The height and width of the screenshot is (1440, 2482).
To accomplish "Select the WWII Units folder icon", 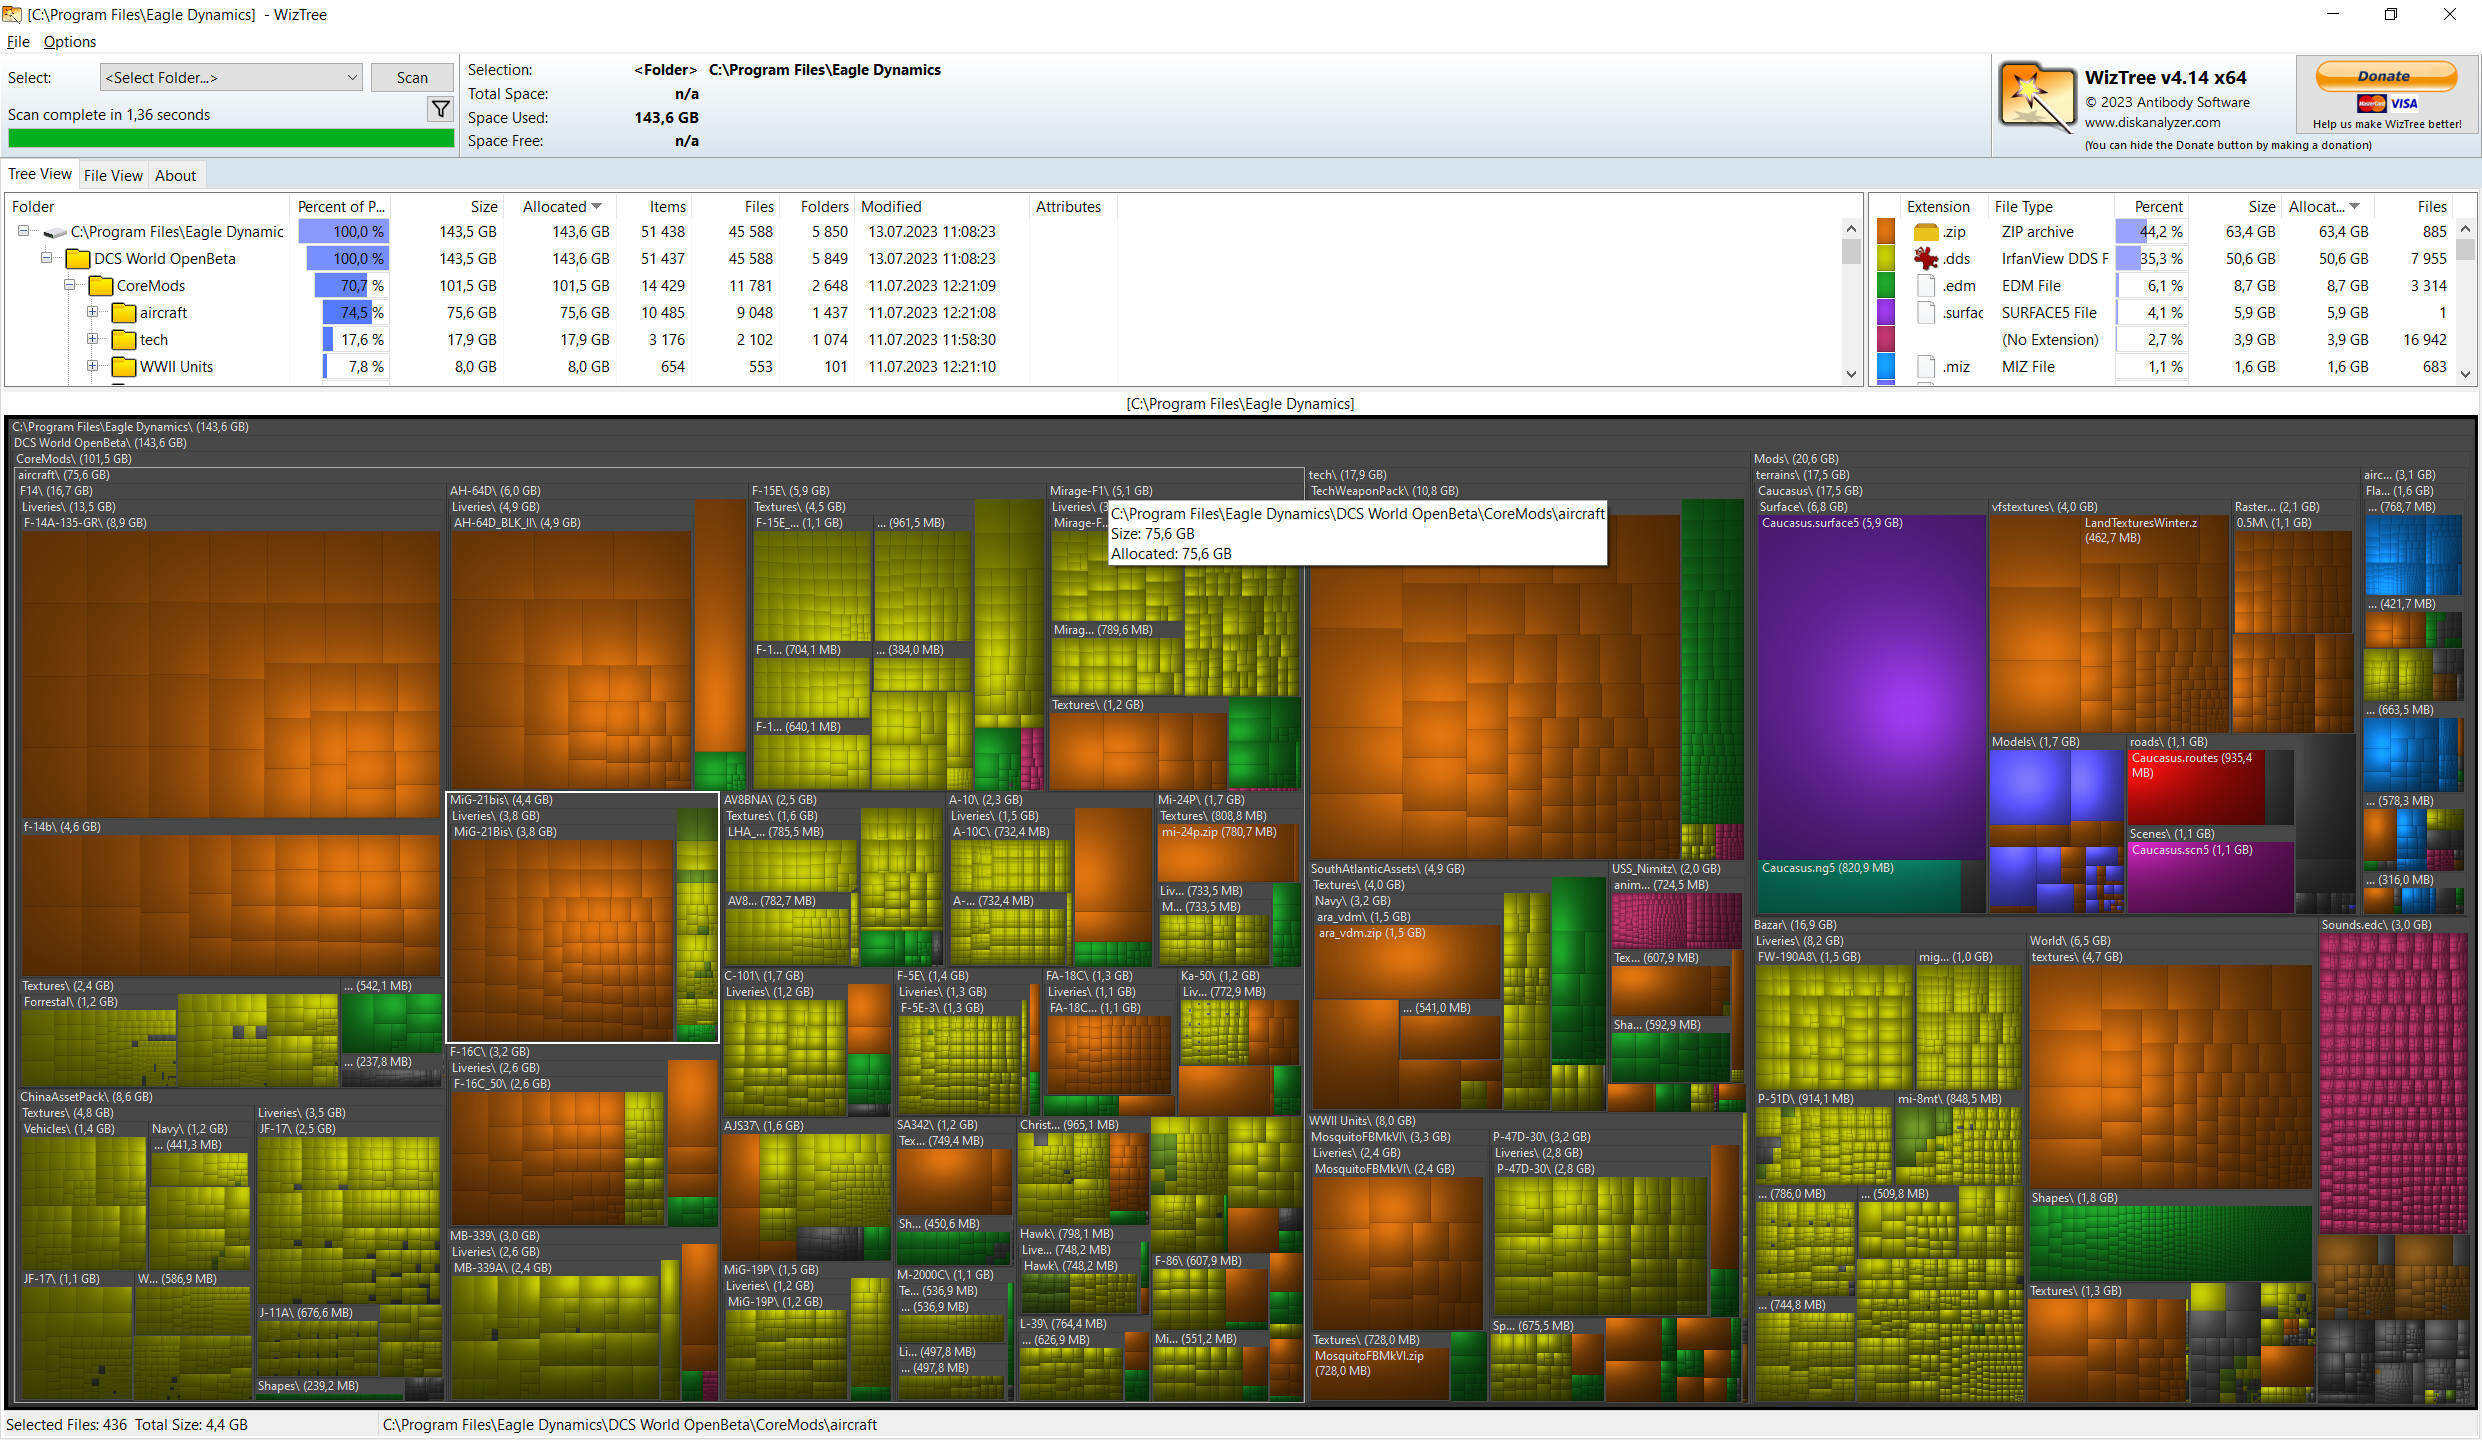I will pyautogui.click(x=124, y=367).
